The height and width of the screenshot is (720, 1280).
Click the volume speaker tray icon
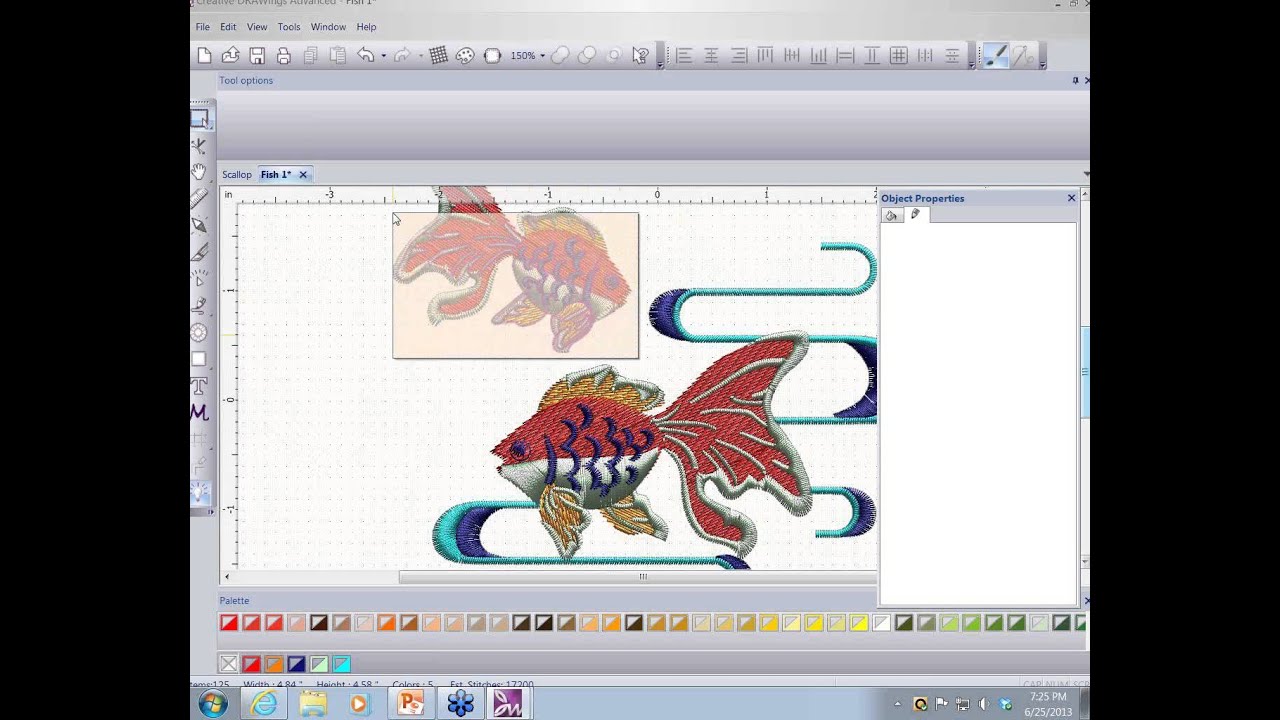coord(984,705)
